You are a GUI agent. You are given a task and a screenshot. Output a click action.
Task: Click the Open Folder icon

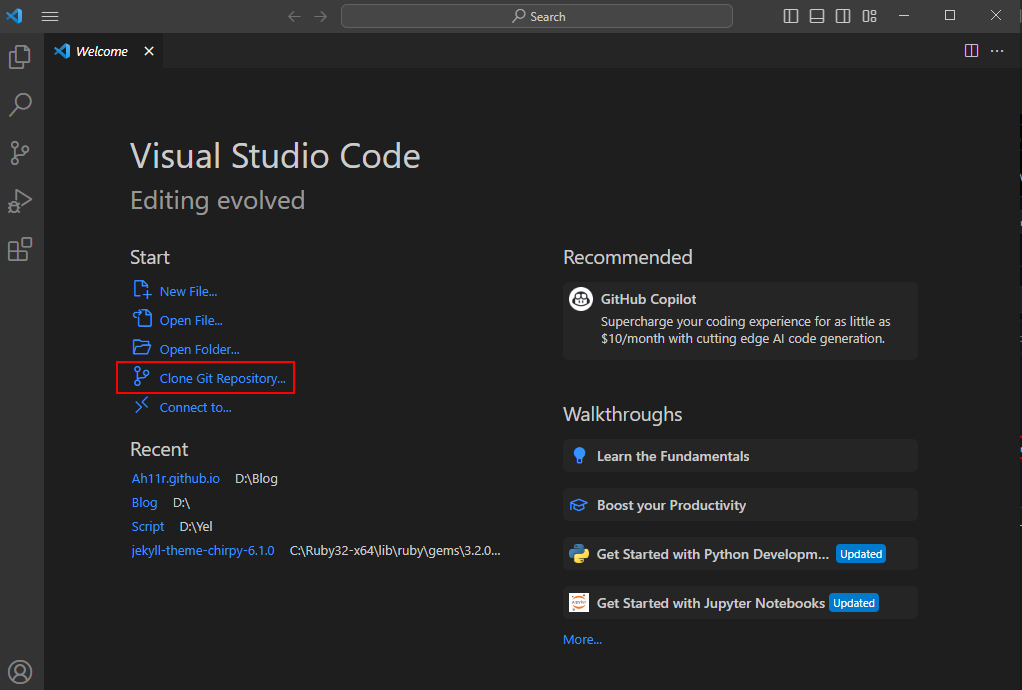click(142, 347)
